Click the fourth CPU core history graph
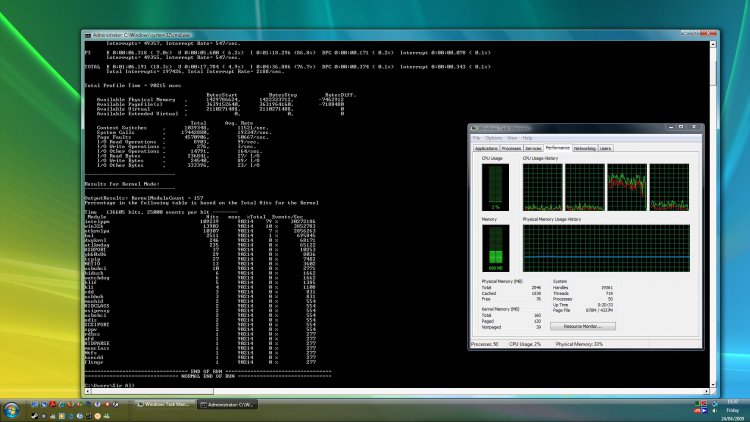Screen dimensions: 750x422 [x=669, y=187]
